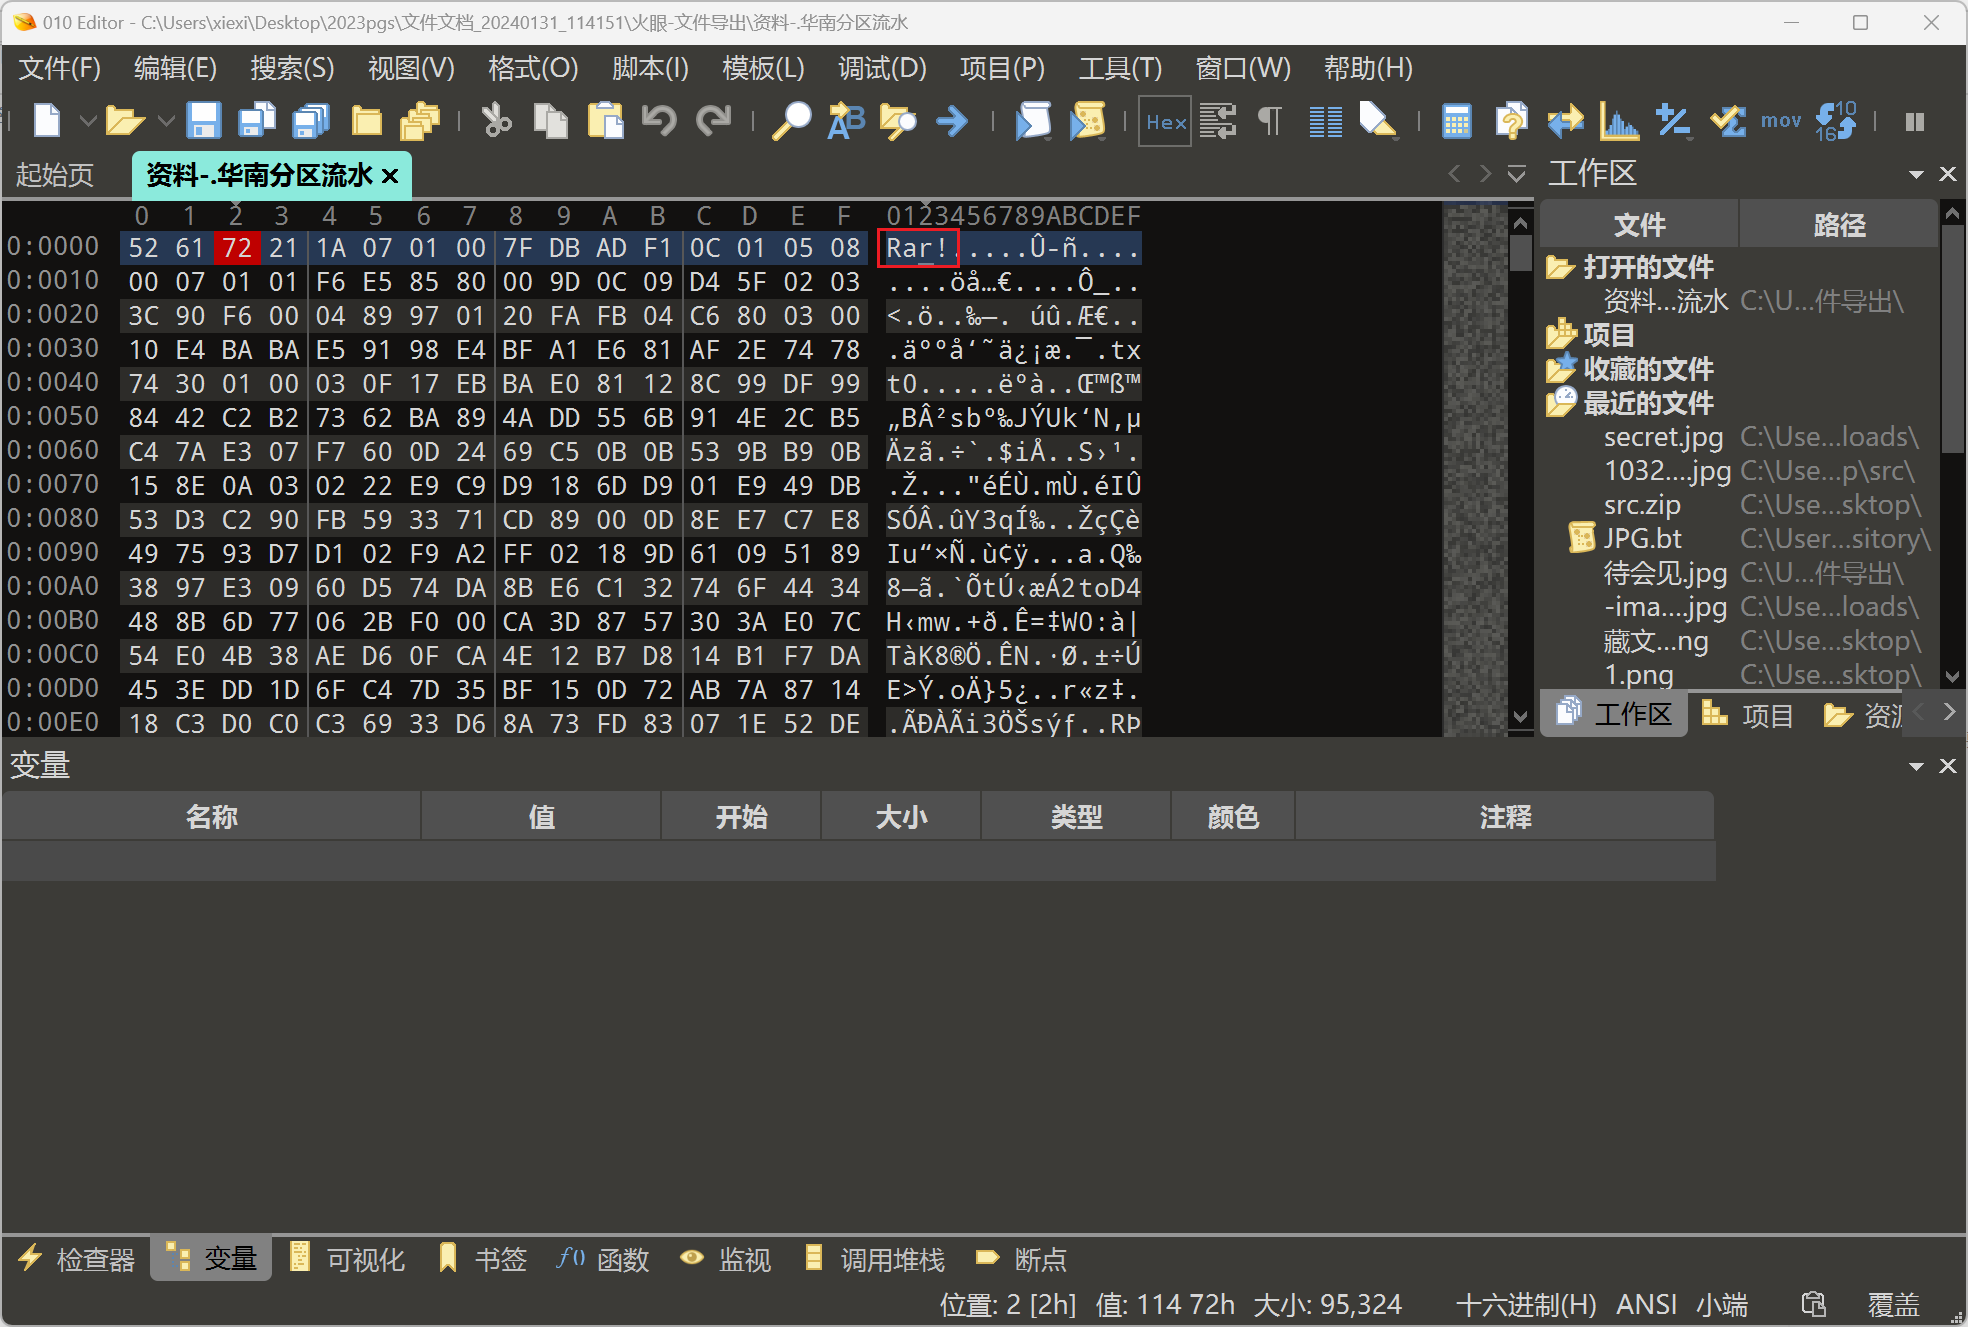This screenshot has height=1327, width=1968.
Task: Toggle the Hex edit-as mode button
Action: click(1165, 121)
